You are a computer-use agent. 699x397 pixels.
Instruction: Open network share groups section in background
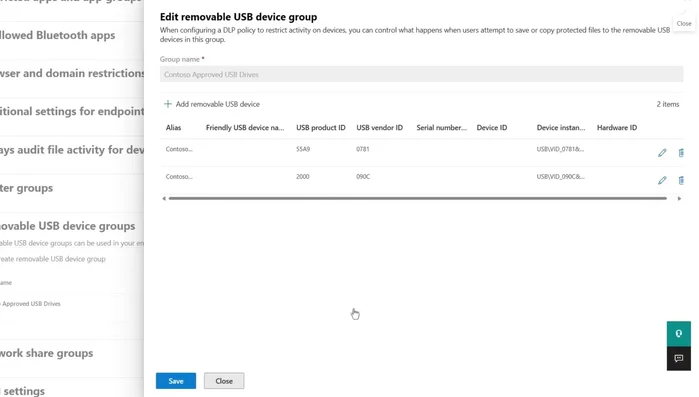tap(46, 353)
